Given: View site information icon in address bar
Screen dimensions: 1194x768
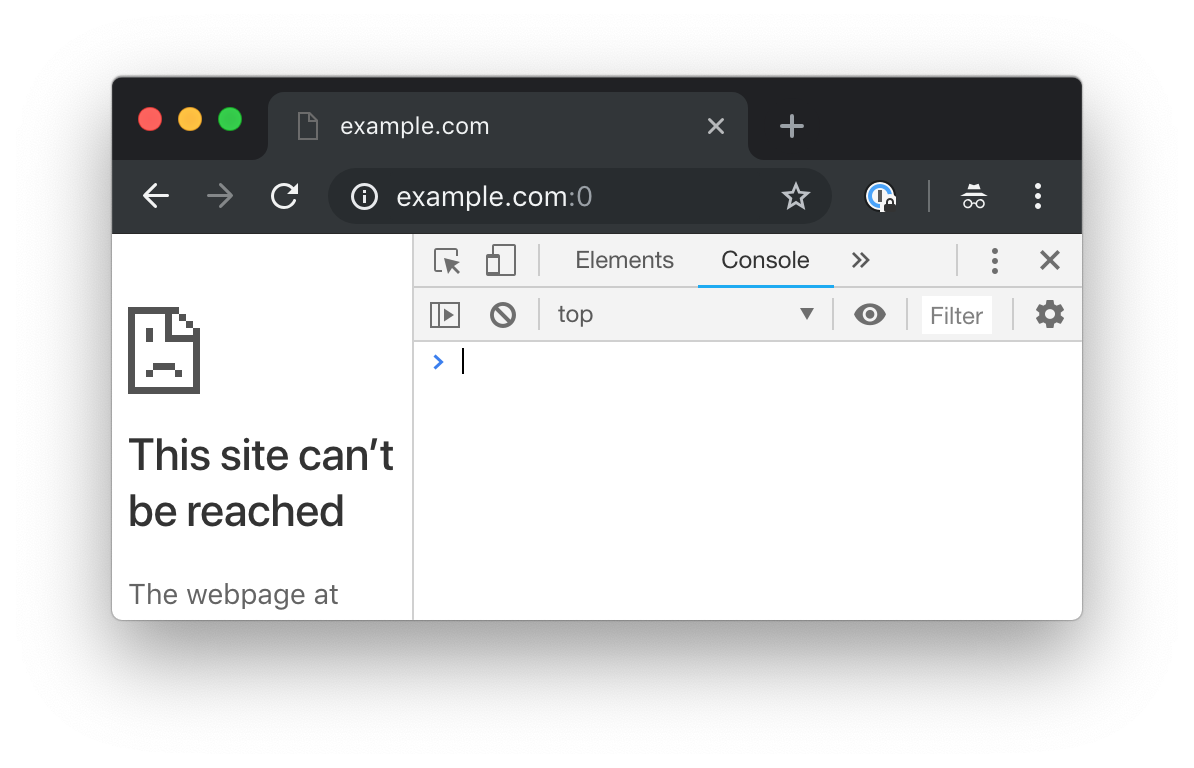Looking at the screenshot, I should [364, 196].
